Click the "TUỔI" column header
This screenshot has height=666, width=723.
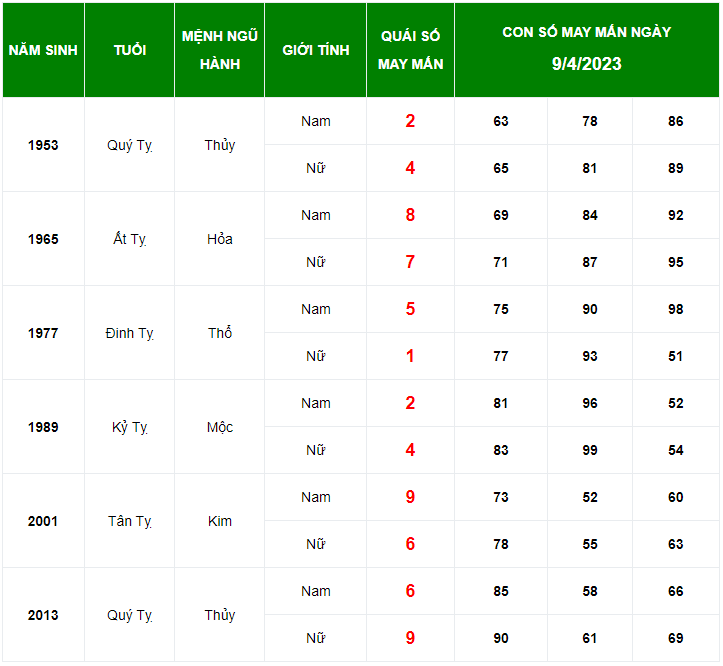point(130,50)
